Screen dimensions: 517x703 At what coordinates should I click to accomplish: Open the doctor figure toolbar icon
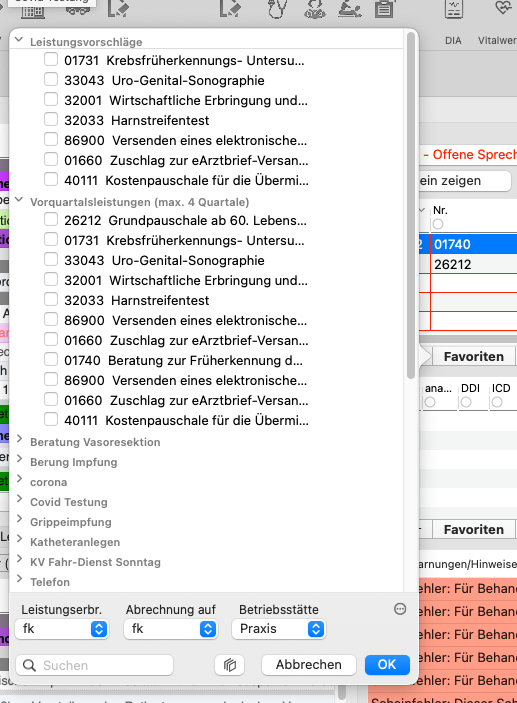tap(314, 9)
